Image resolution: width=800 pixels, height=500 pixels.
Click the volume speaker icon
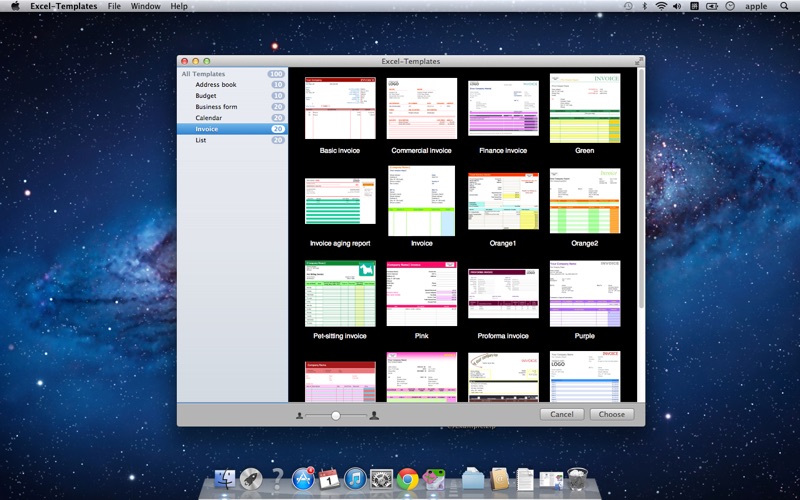[677, 6]
